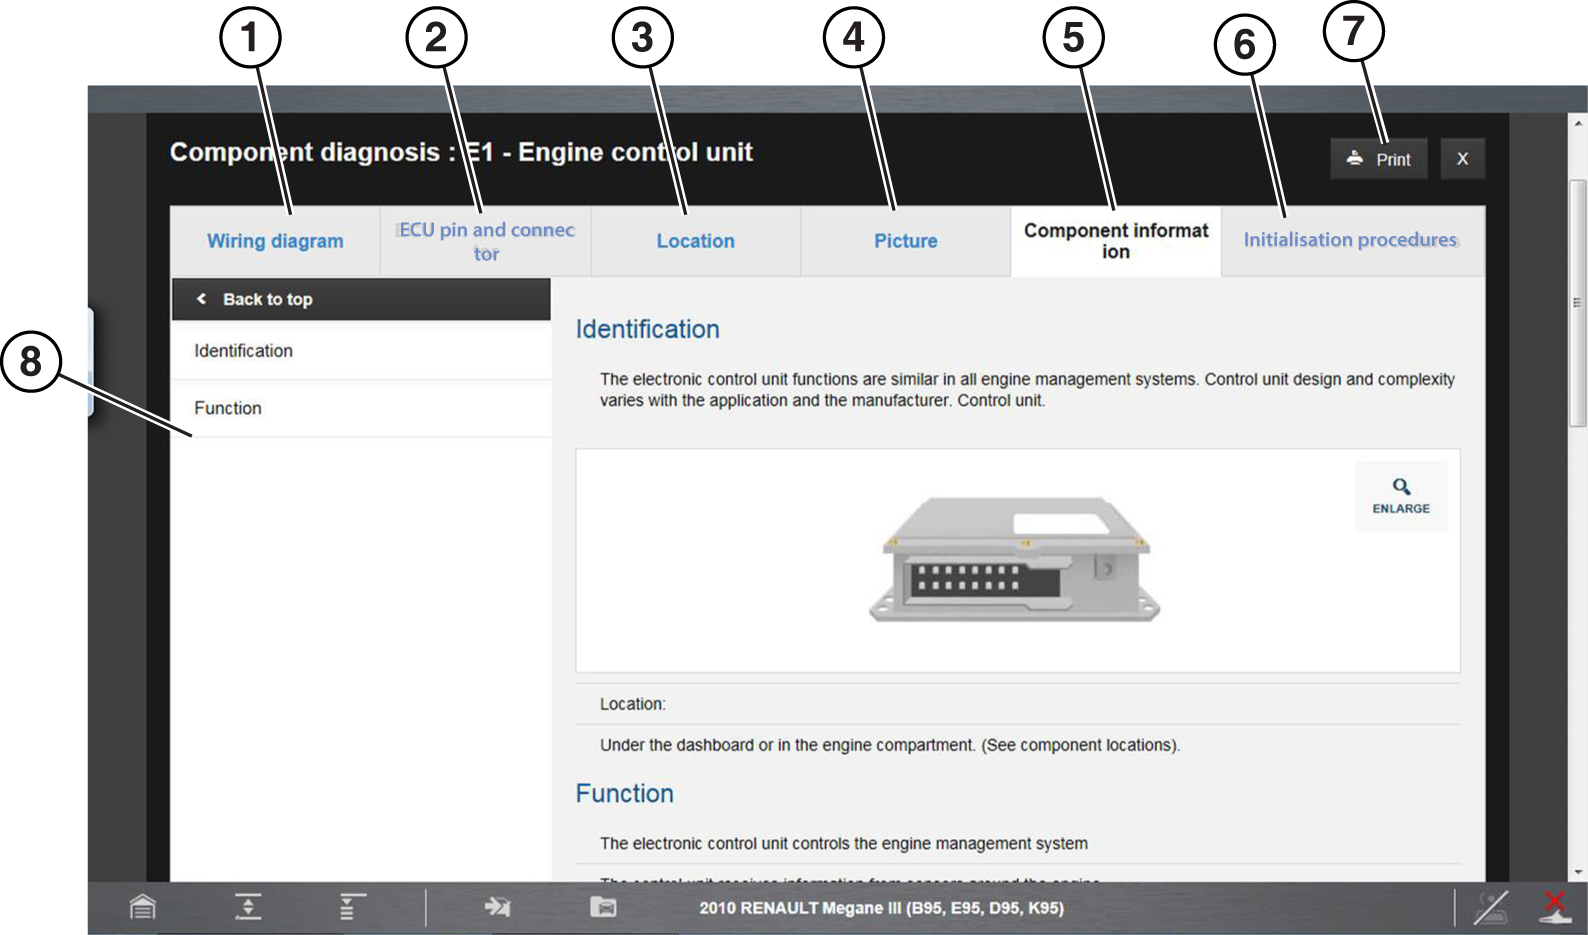Open the vehicle folder icon
Image resolution: width=1588 pixels, height=935 pixels.
603,907
